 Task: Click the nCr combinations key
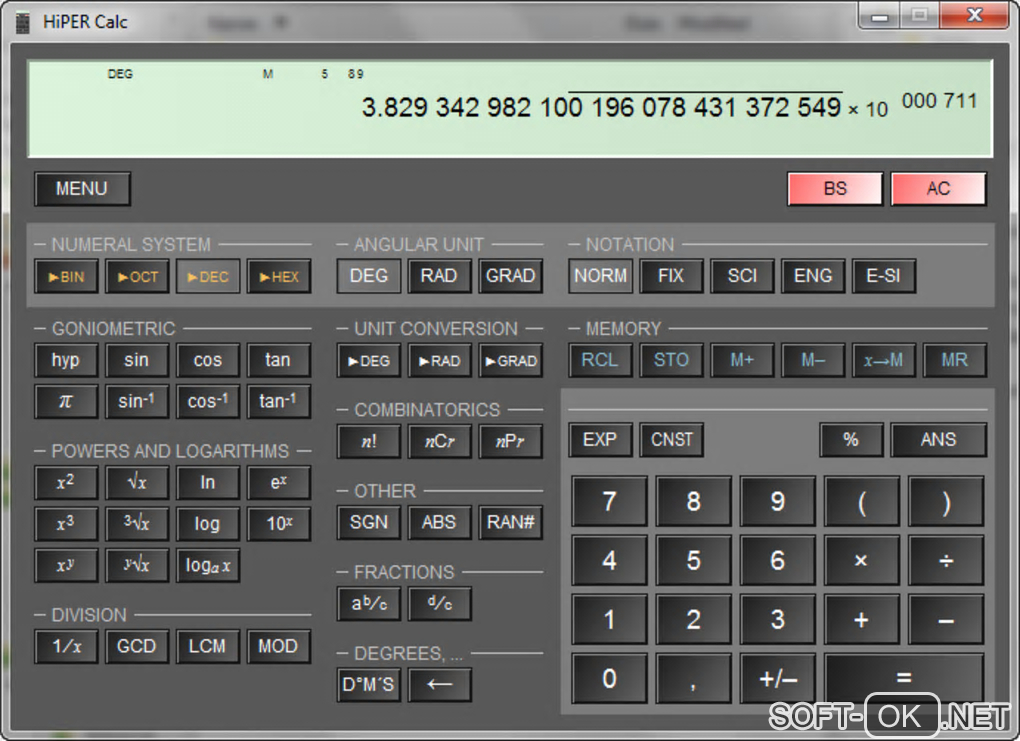click(439, 442)
